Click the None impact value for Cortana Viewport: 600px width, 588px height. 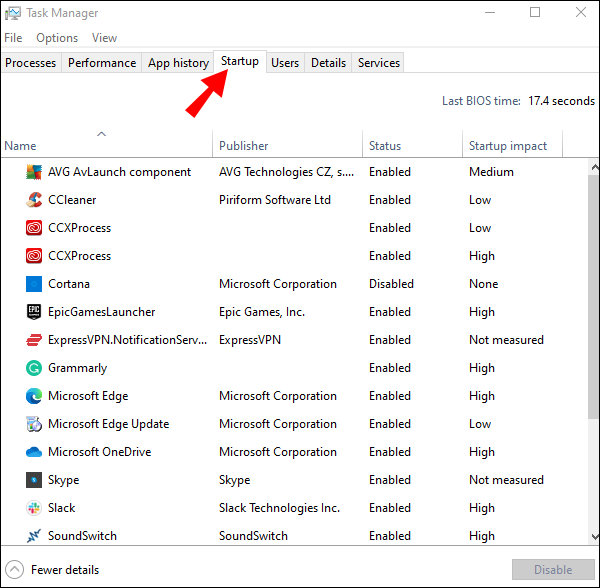point(484,284)
